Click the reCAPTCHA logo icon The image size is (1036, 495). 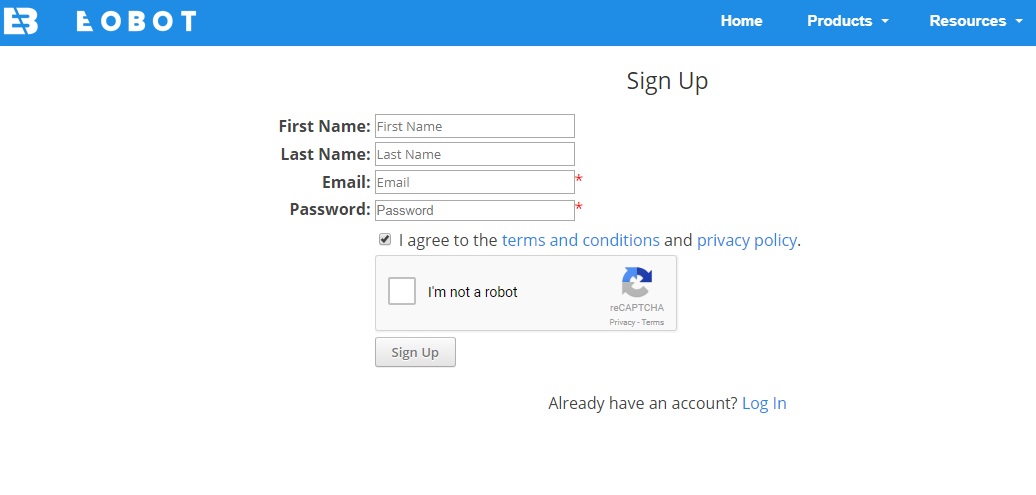tap(637, 282)
